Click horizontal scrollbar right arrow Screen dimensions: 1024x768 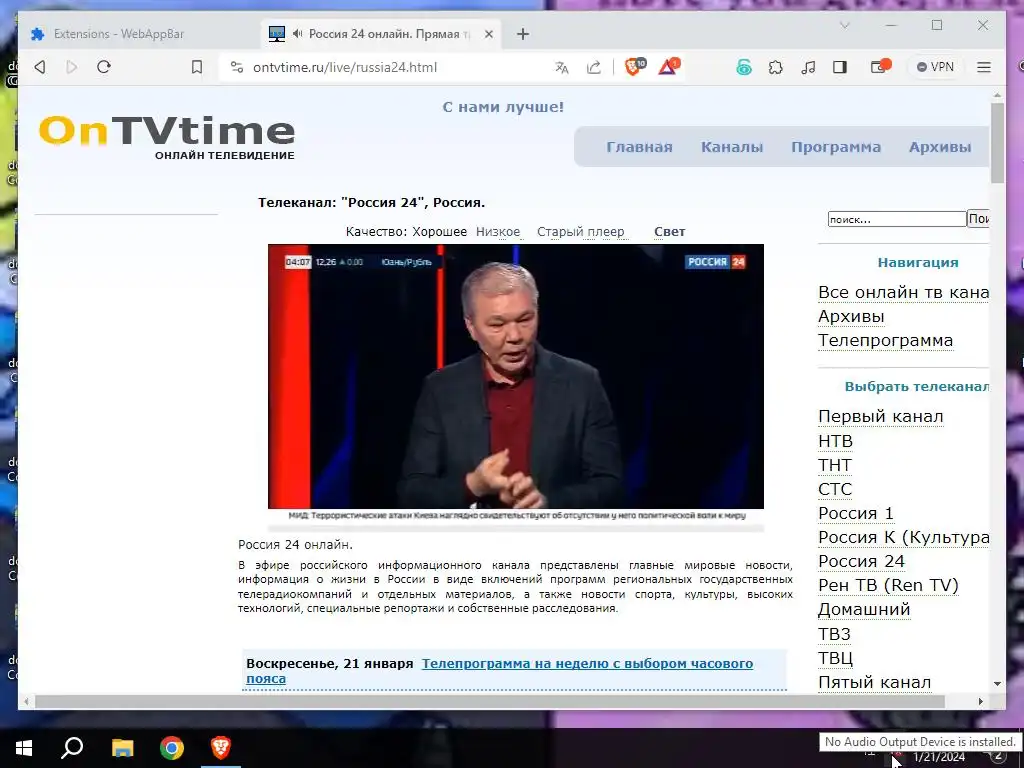[x=980, y=701]
